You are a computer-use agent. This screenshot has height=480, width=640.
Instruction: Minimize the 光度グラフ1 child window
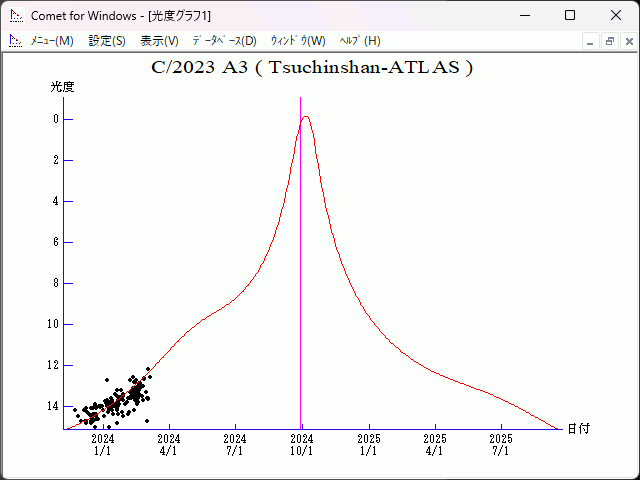click(x=590, y=42)
